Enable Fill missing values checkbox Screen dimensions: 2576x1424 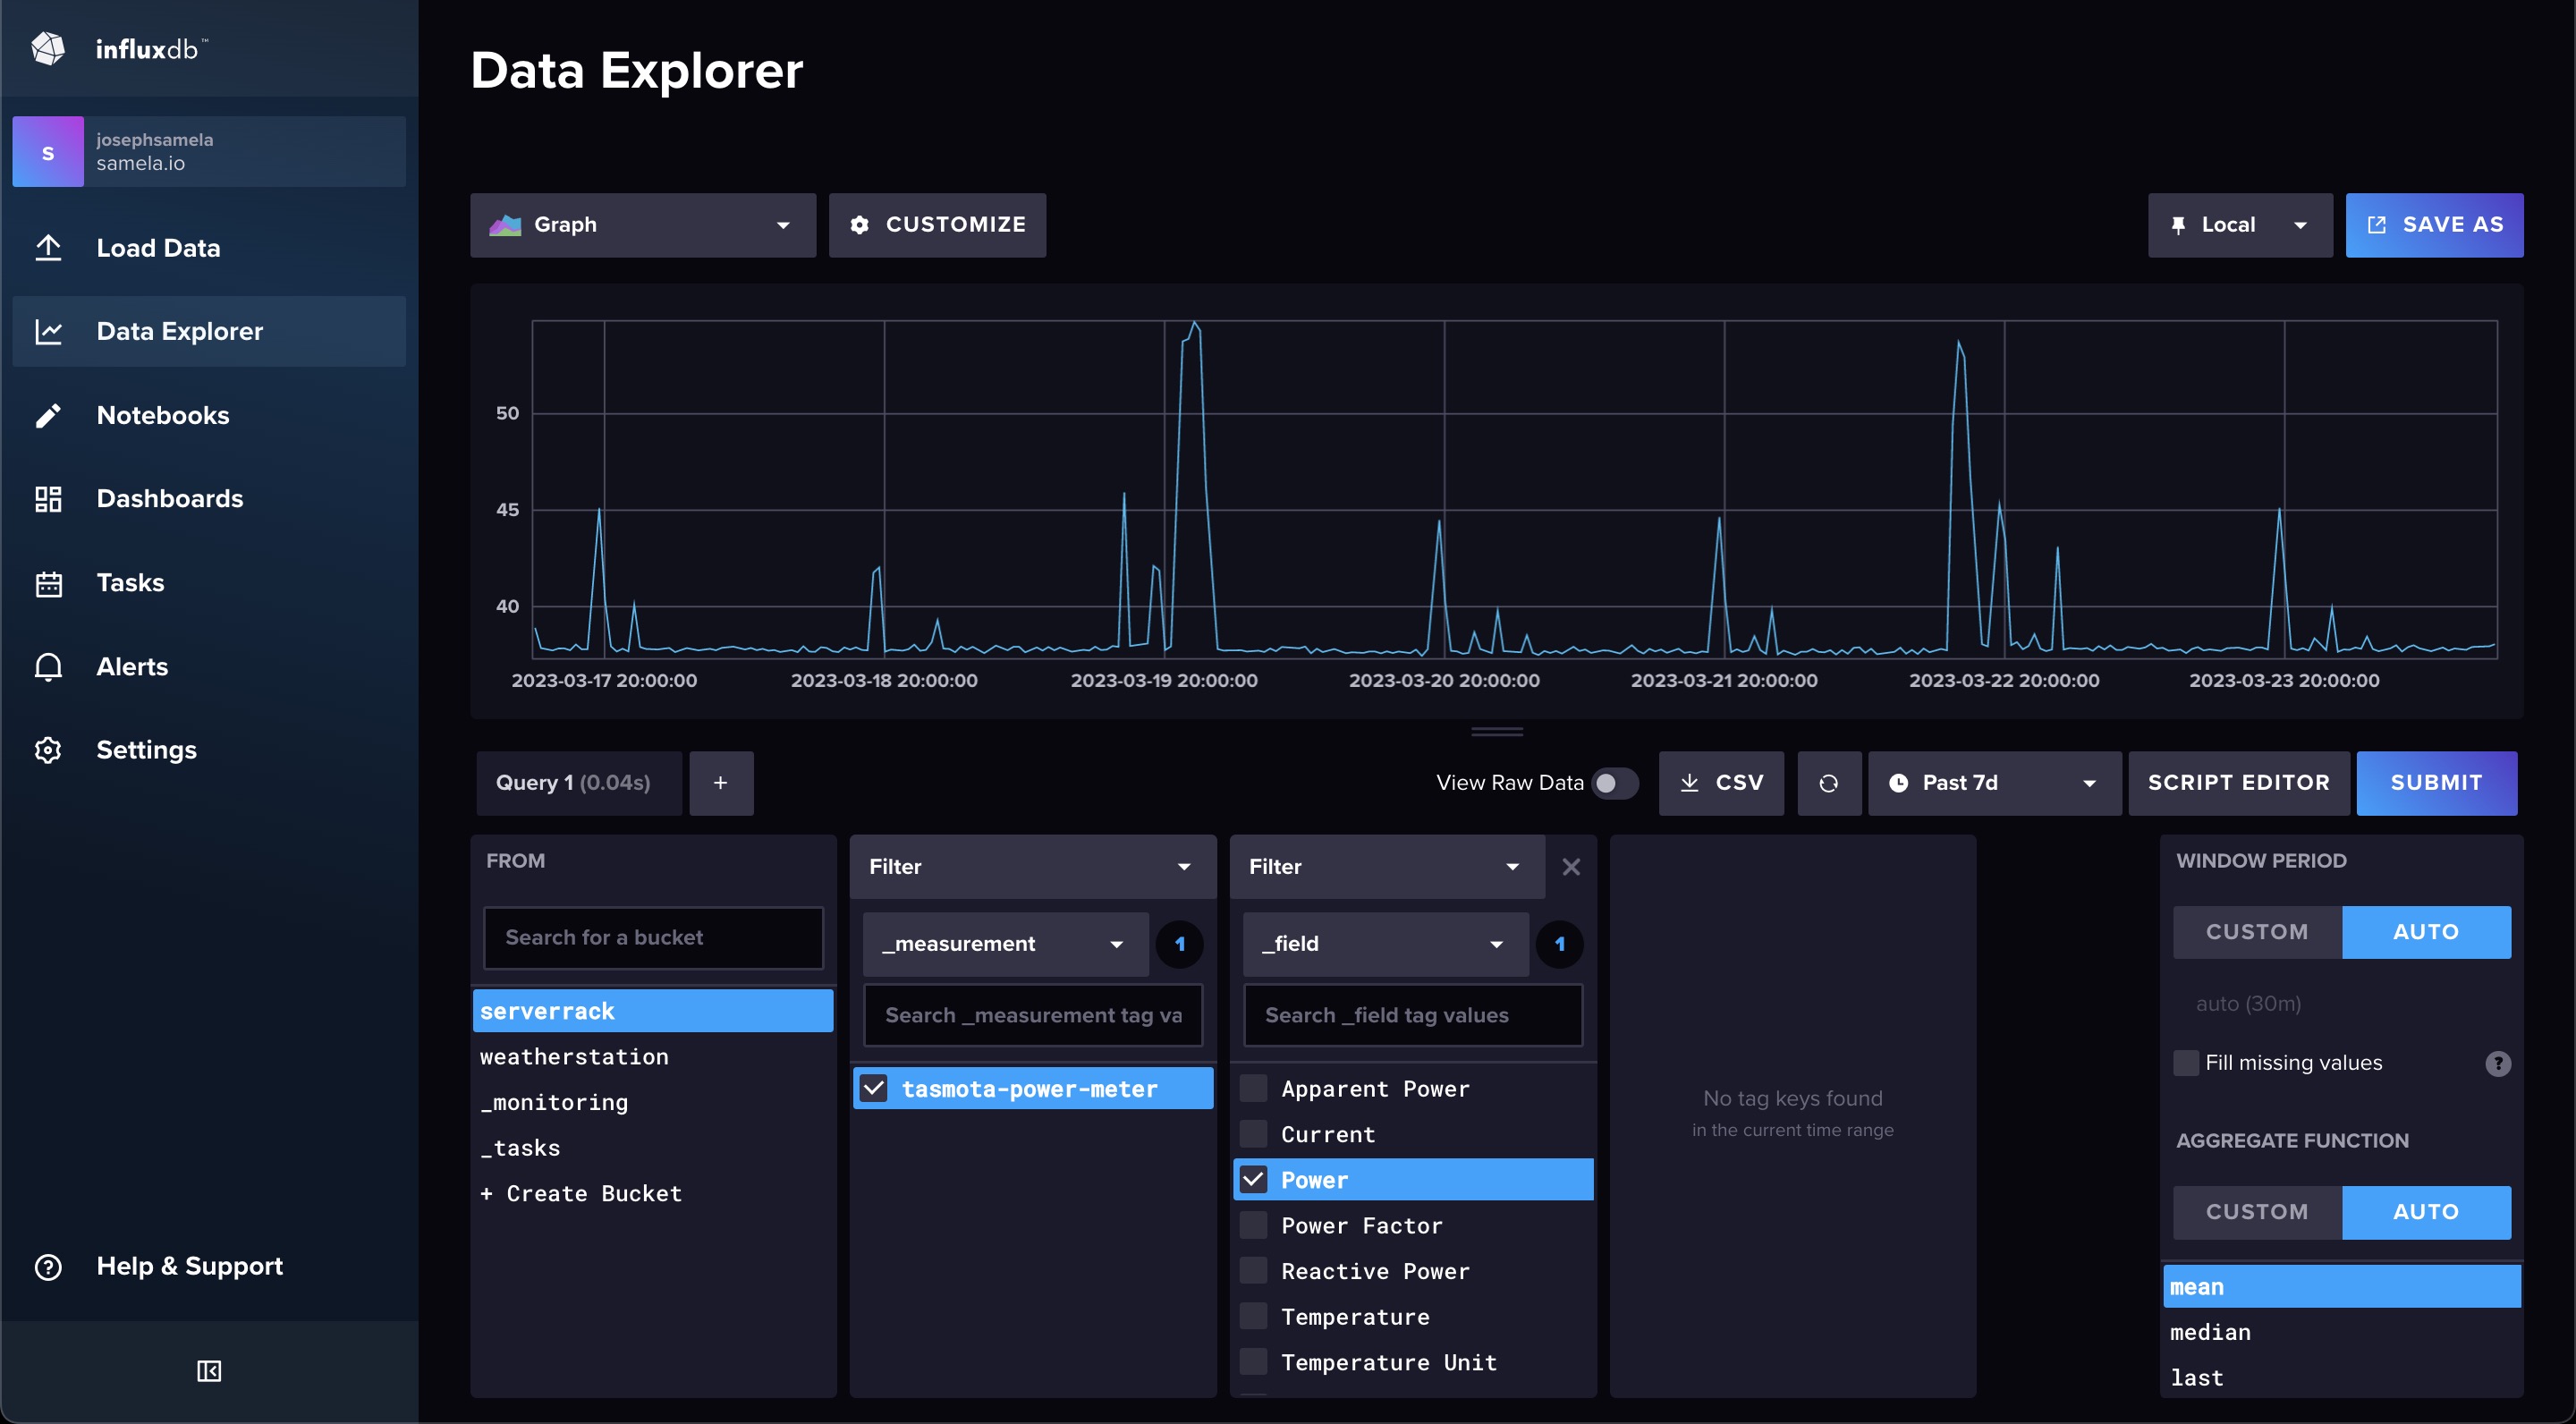[x=2186, y=1062]
